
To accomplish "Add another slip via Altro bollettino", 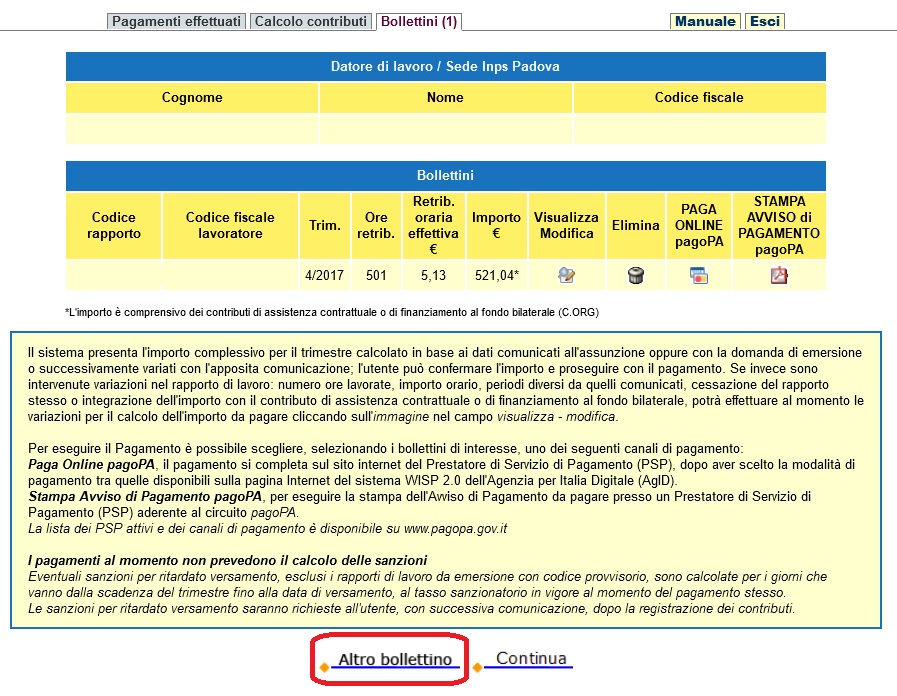I will pyautogui.click(x=394, y=660).
